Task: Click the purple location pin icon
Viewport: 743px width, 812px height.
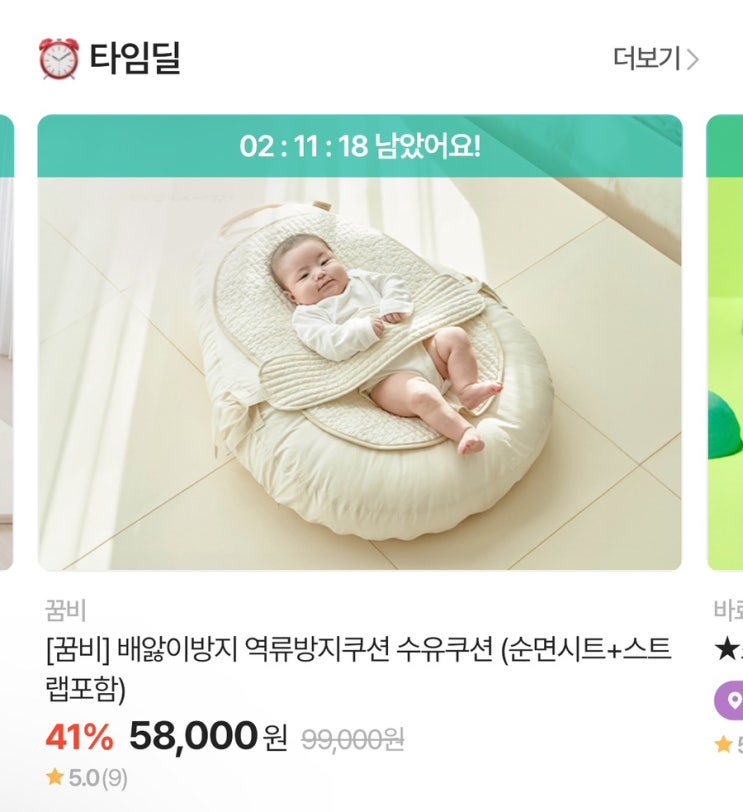Action: tap(733, 699)
